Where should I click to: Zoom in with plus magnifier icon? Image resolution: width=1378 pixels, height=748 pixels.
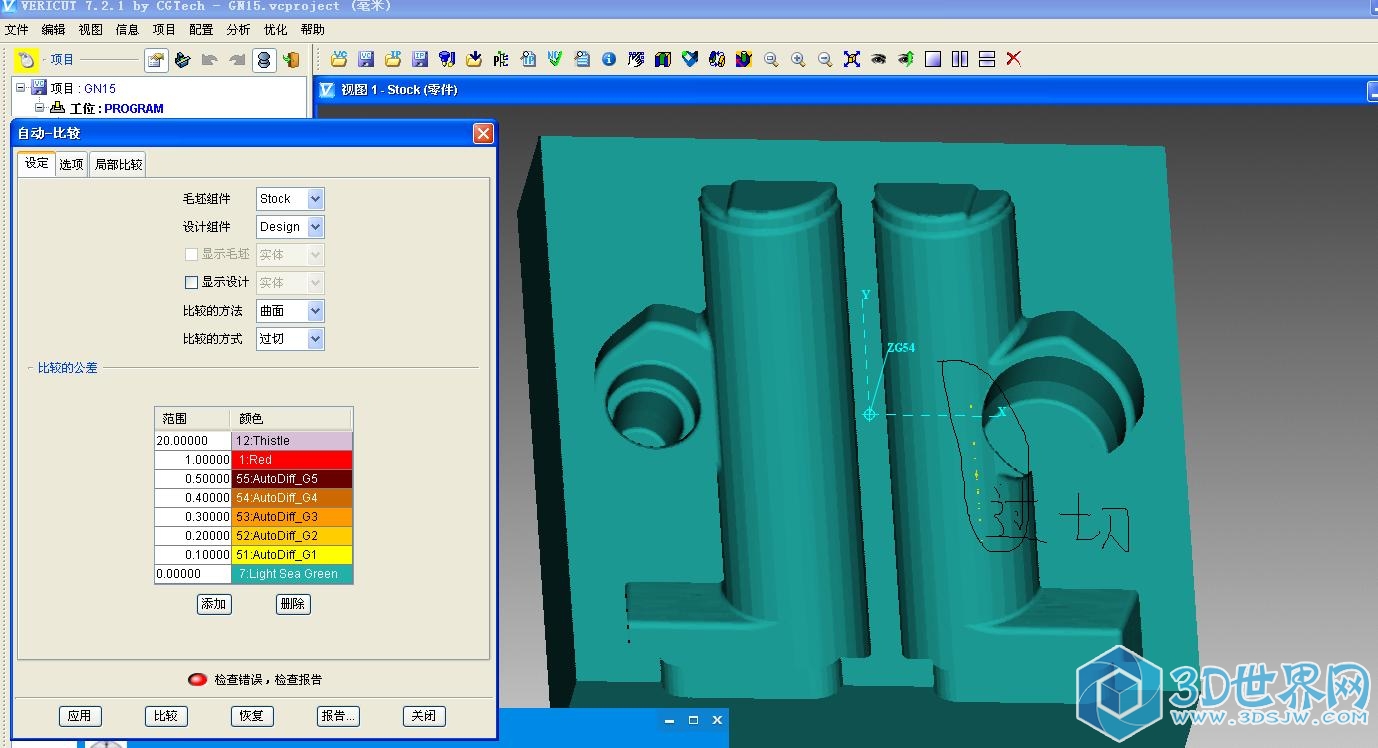(x=798, y=59)
